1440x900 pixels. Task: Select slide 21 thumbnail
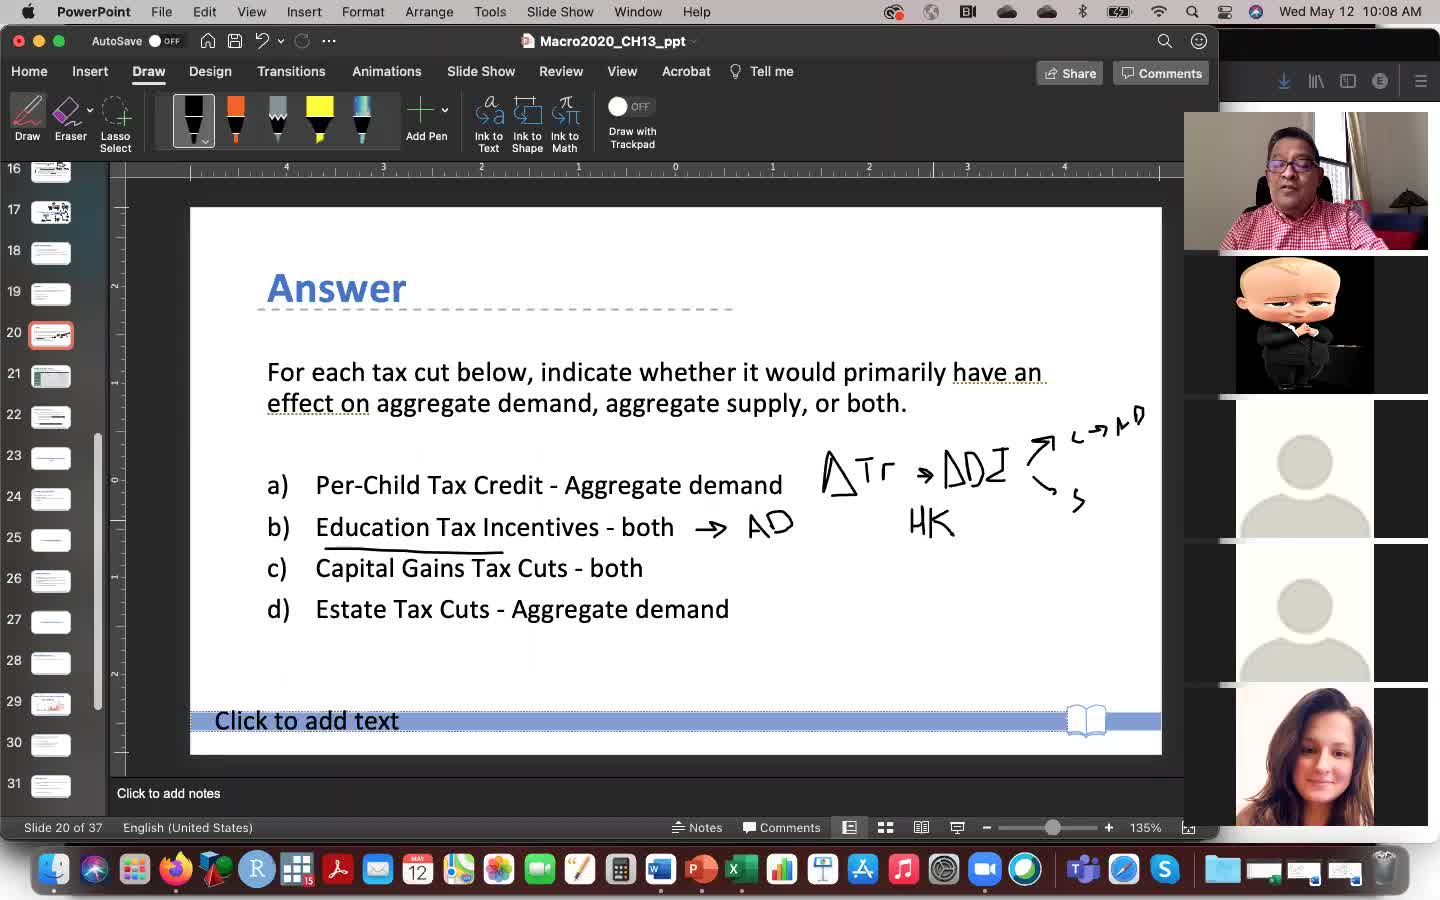51,376
